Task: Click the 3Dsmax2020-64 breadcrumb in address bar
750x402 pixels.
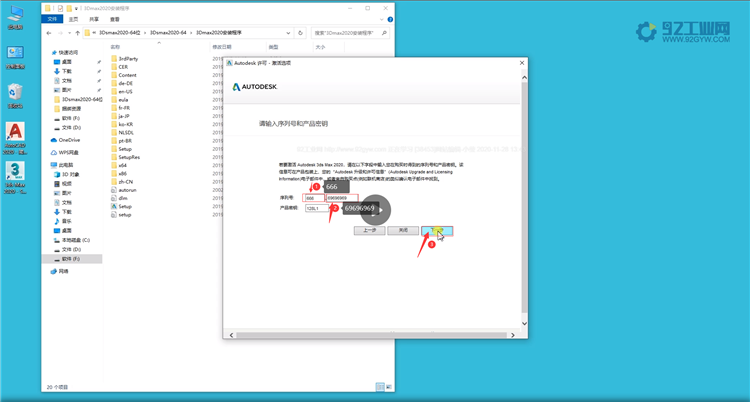Action: pos(167,33)
